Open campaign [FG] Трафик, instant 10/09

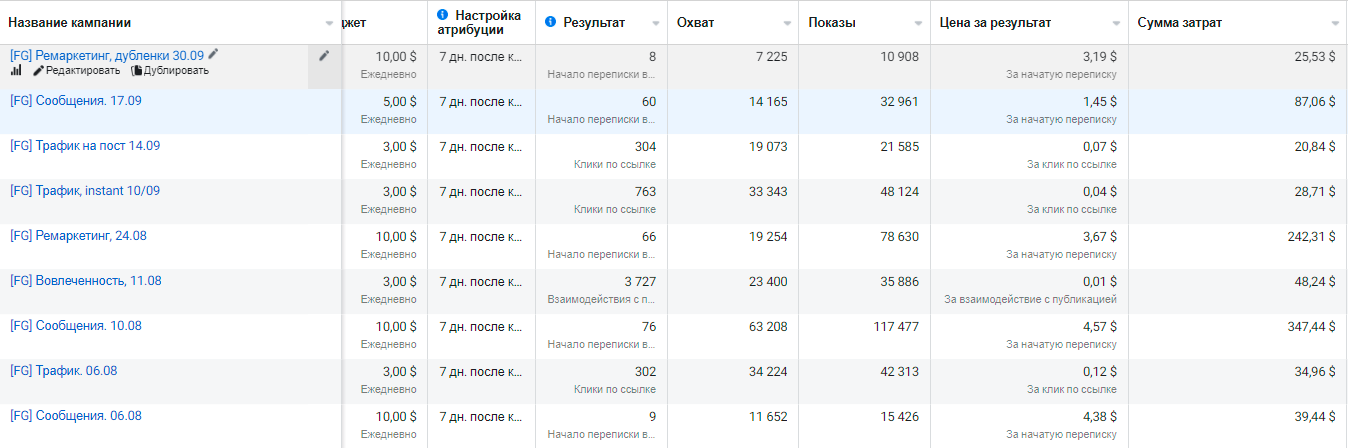pos(85,191)
